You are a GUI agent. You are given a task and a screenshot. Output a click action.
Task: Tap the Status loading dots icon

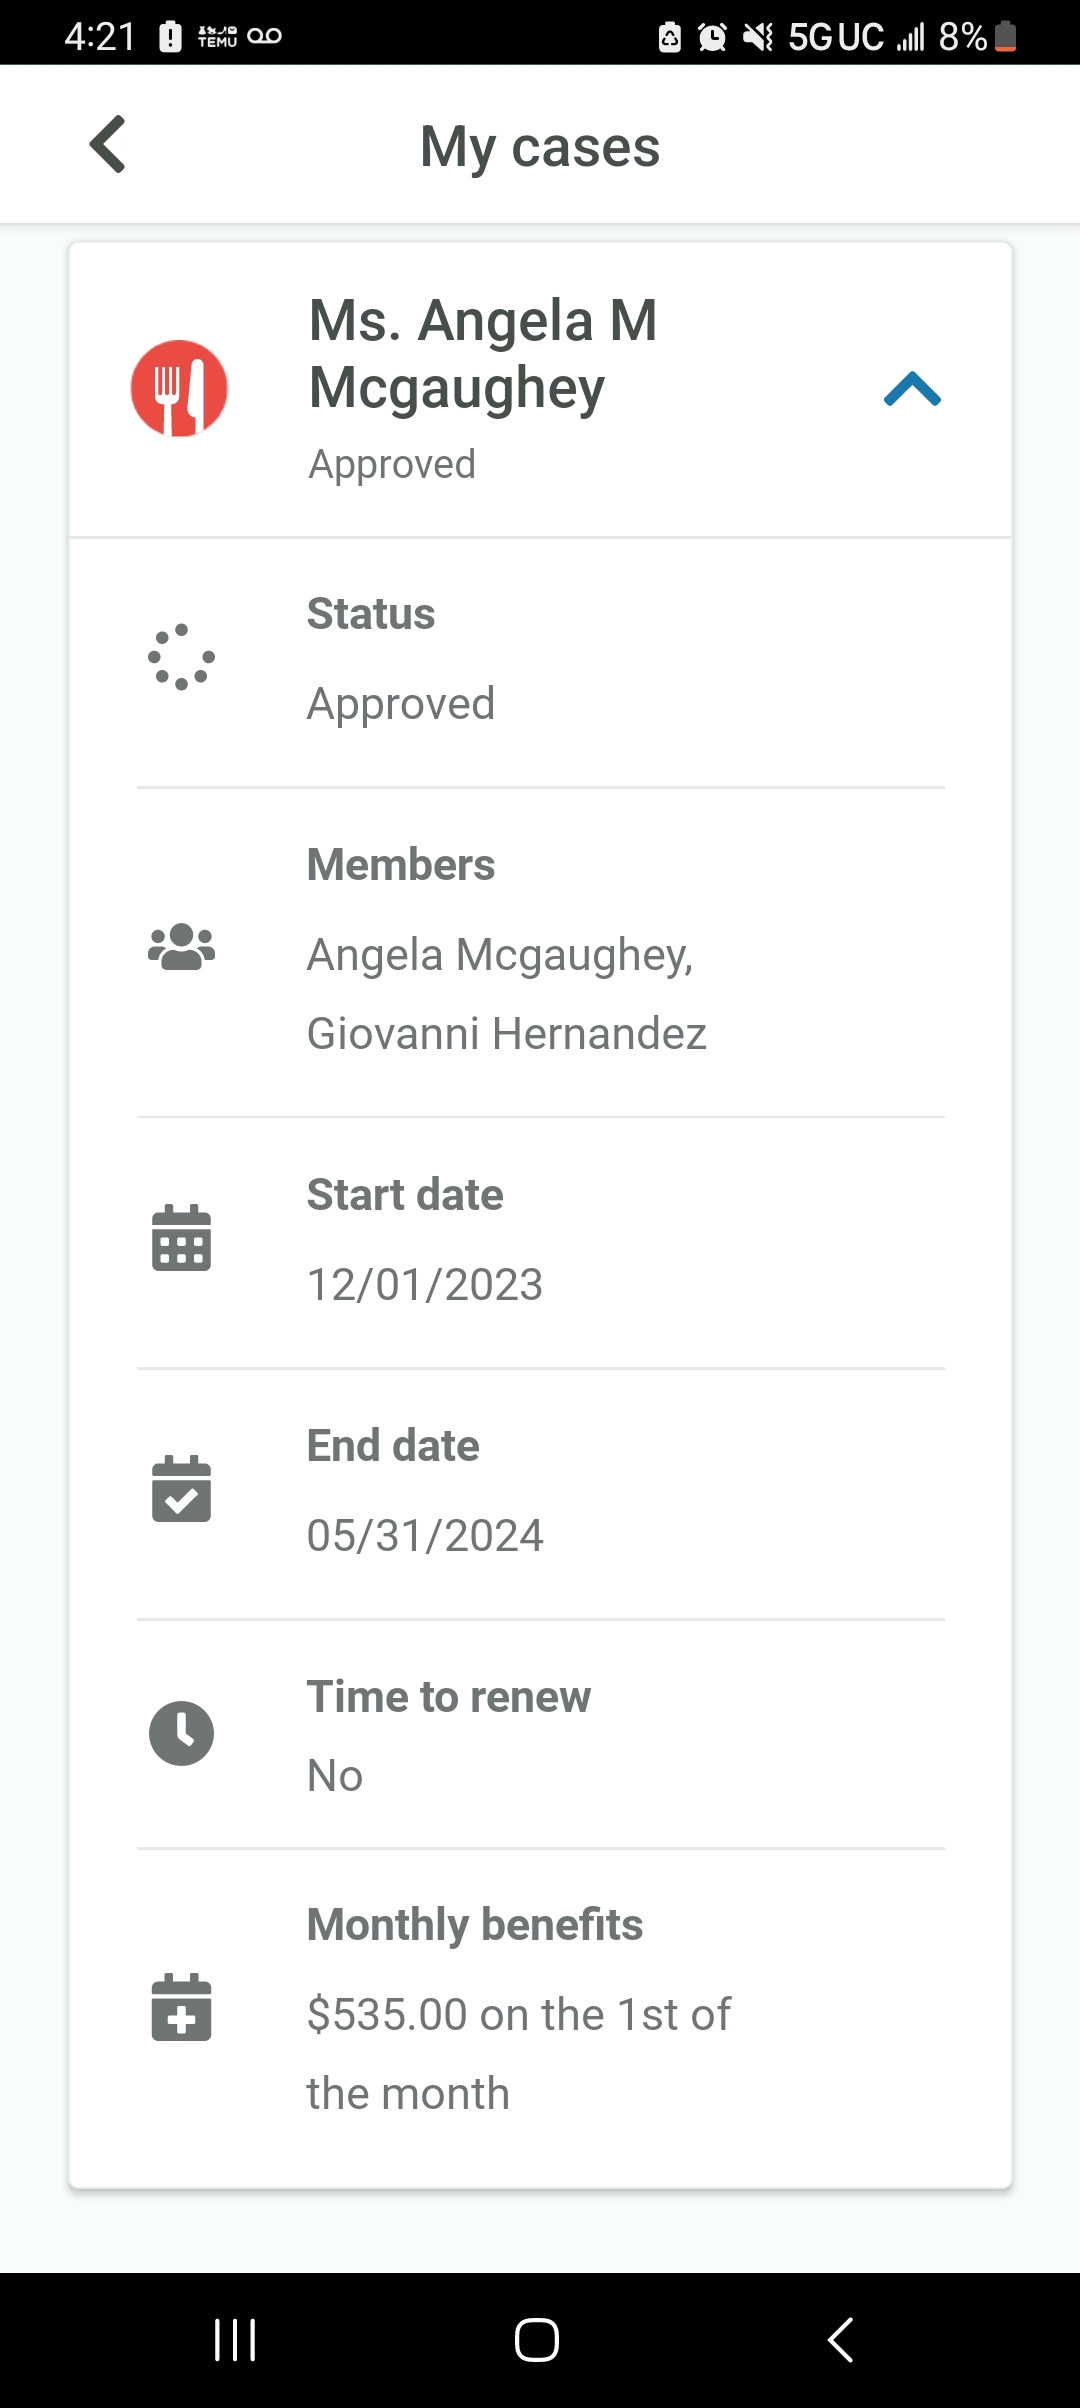(181, 657)
